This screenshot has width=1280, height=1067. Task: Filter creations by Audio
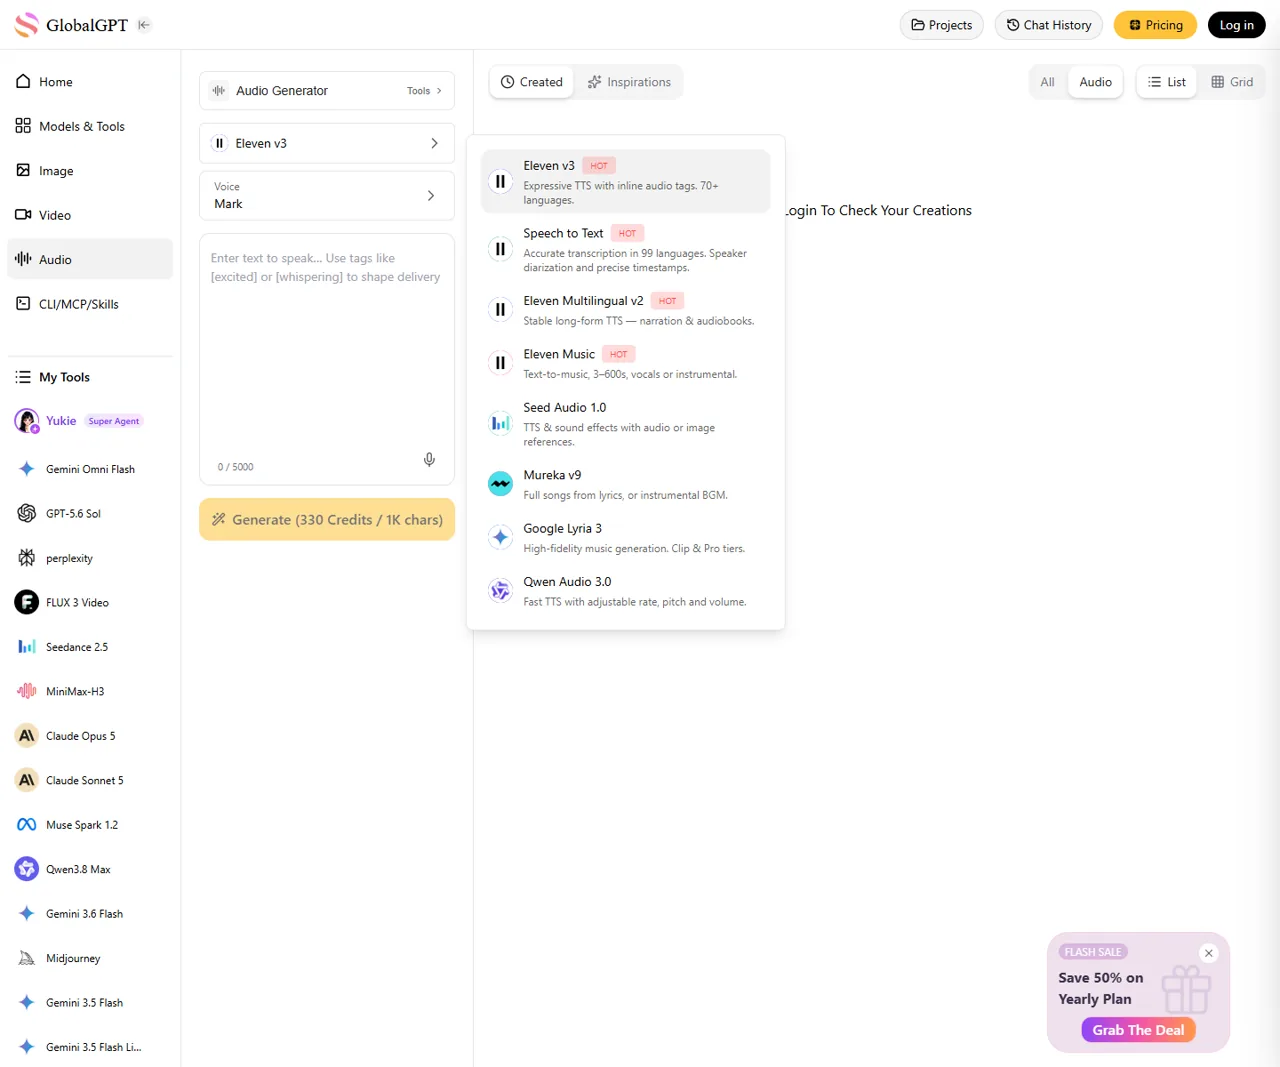[x=1096, y=82]
